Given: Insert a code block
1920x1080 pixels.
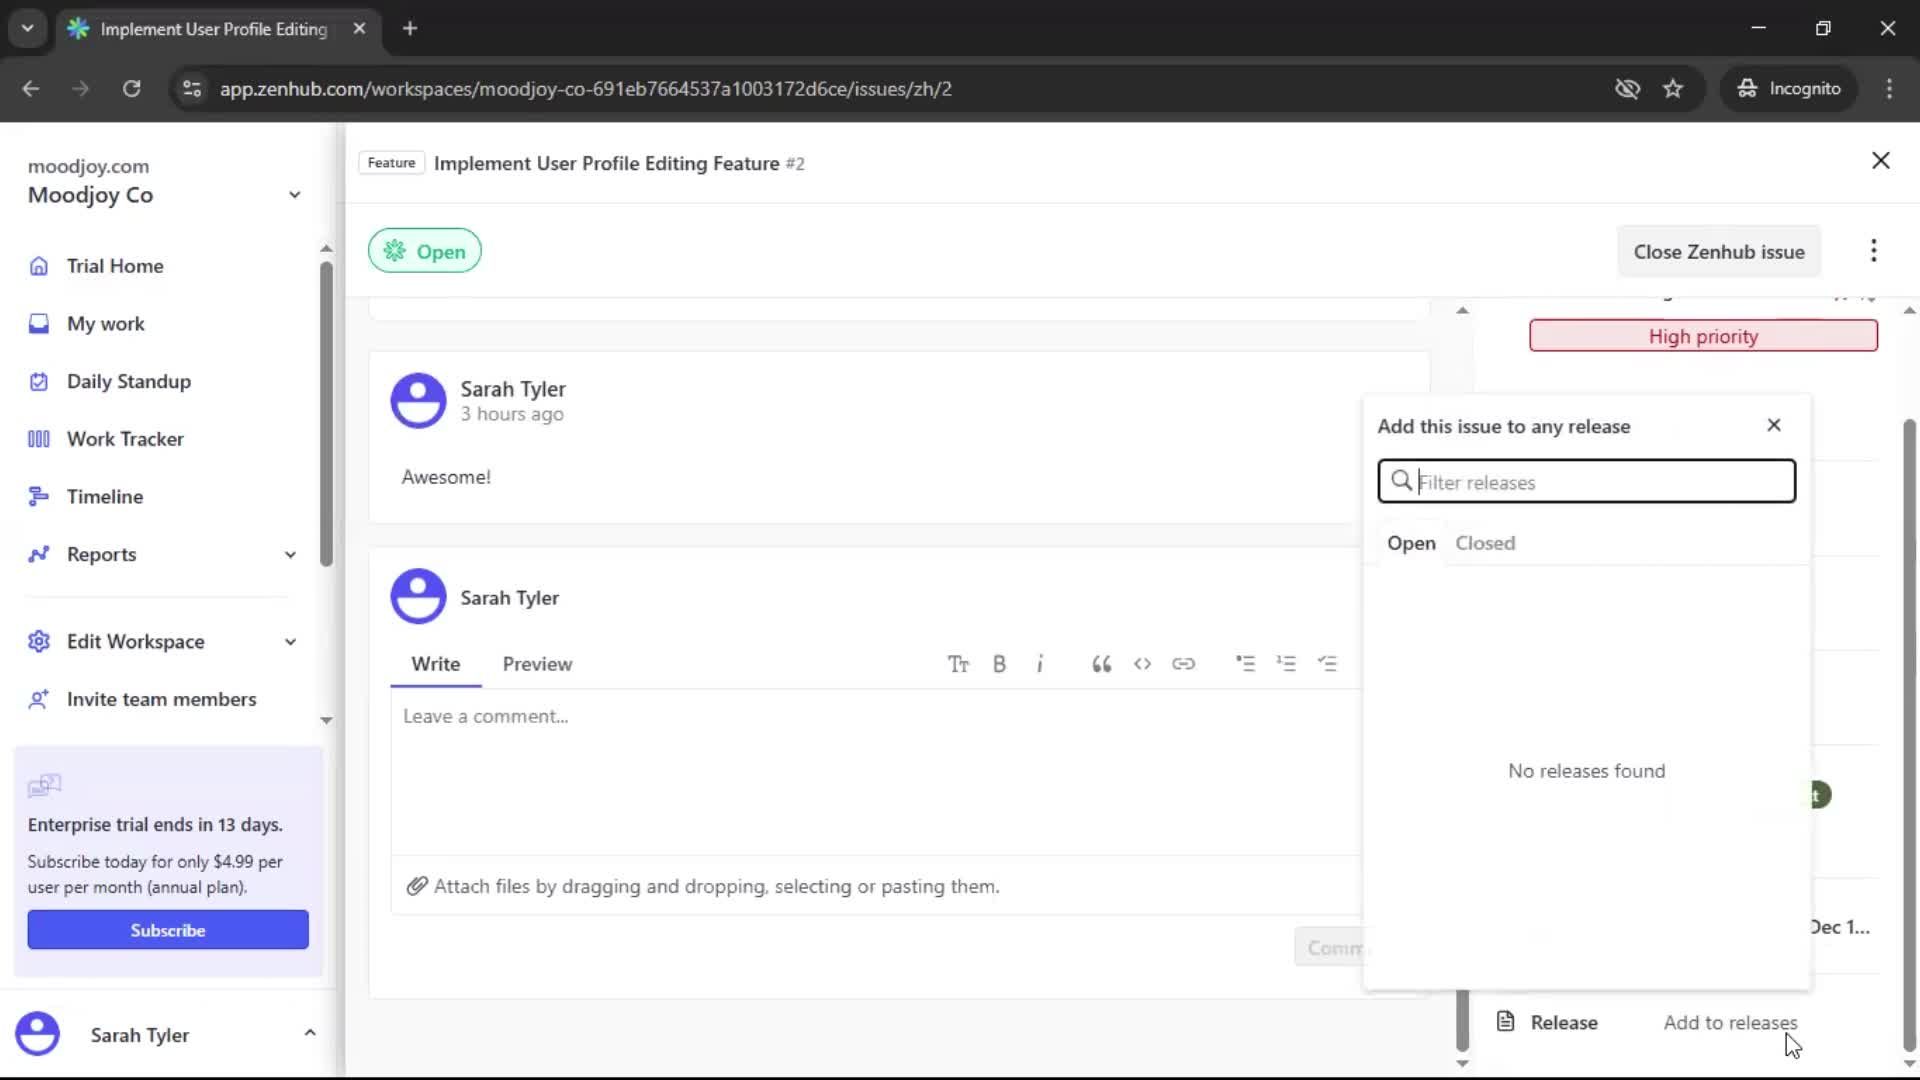Looking at the screenshot, I should click(1143, 663).
